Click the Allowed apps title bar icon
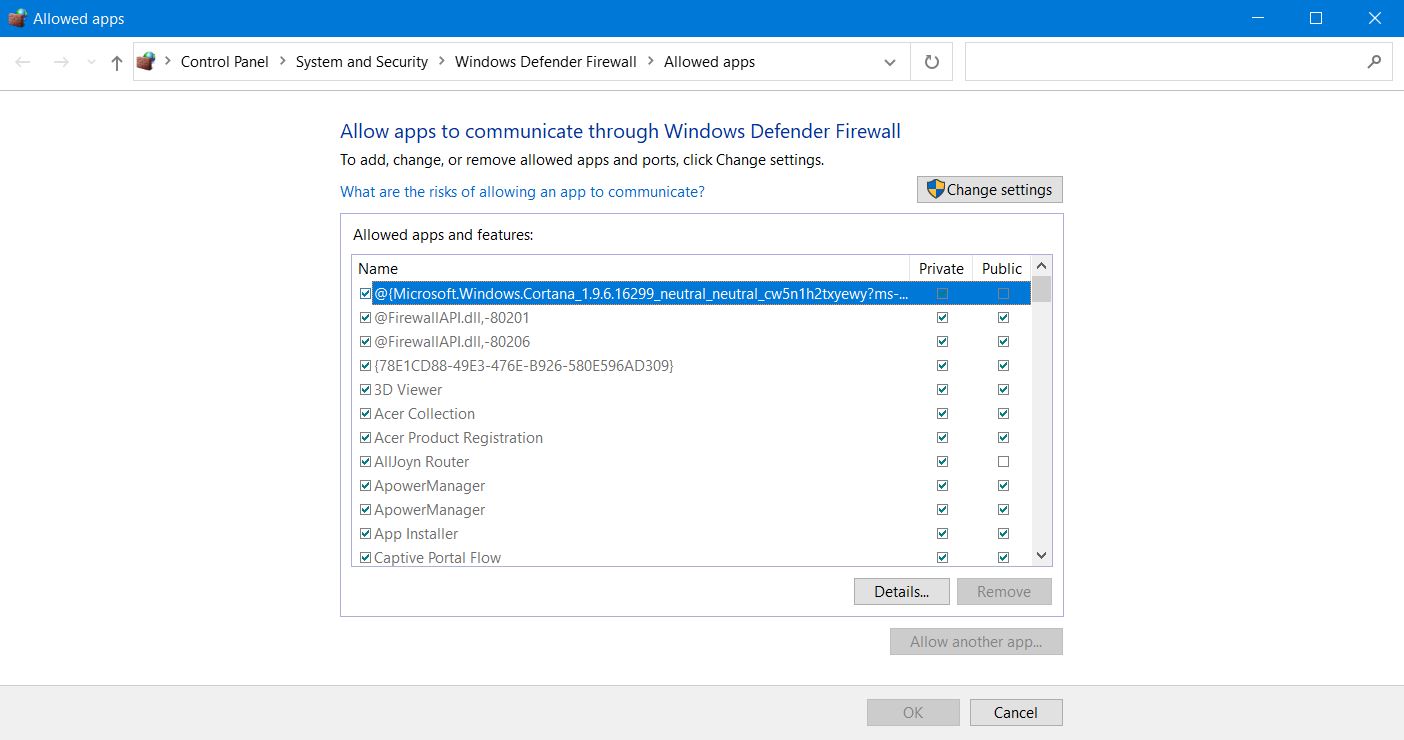 tap(17, 18)
